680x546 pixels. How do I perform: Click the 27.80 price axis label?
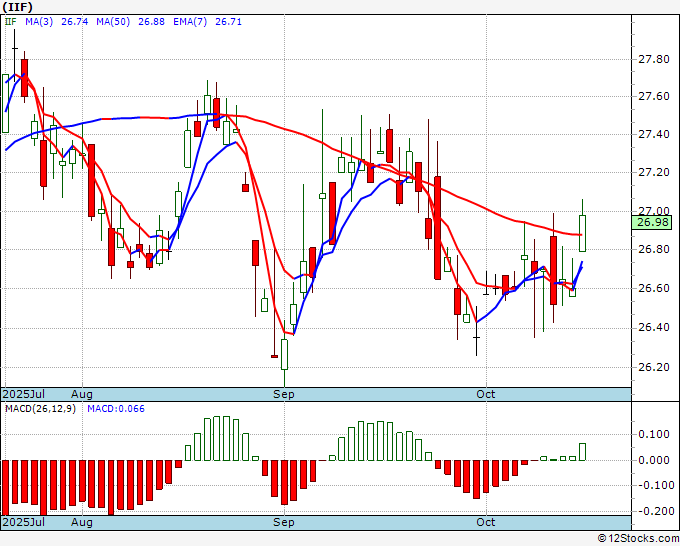(x=654, y=59)
